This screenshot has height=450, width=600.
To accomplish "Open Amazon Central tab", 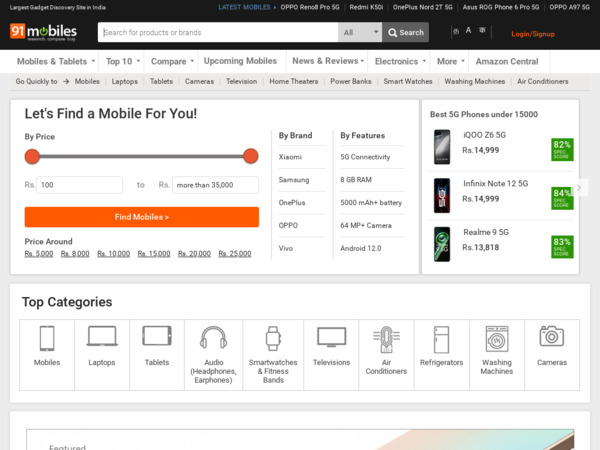I will [x=507, y=61].
